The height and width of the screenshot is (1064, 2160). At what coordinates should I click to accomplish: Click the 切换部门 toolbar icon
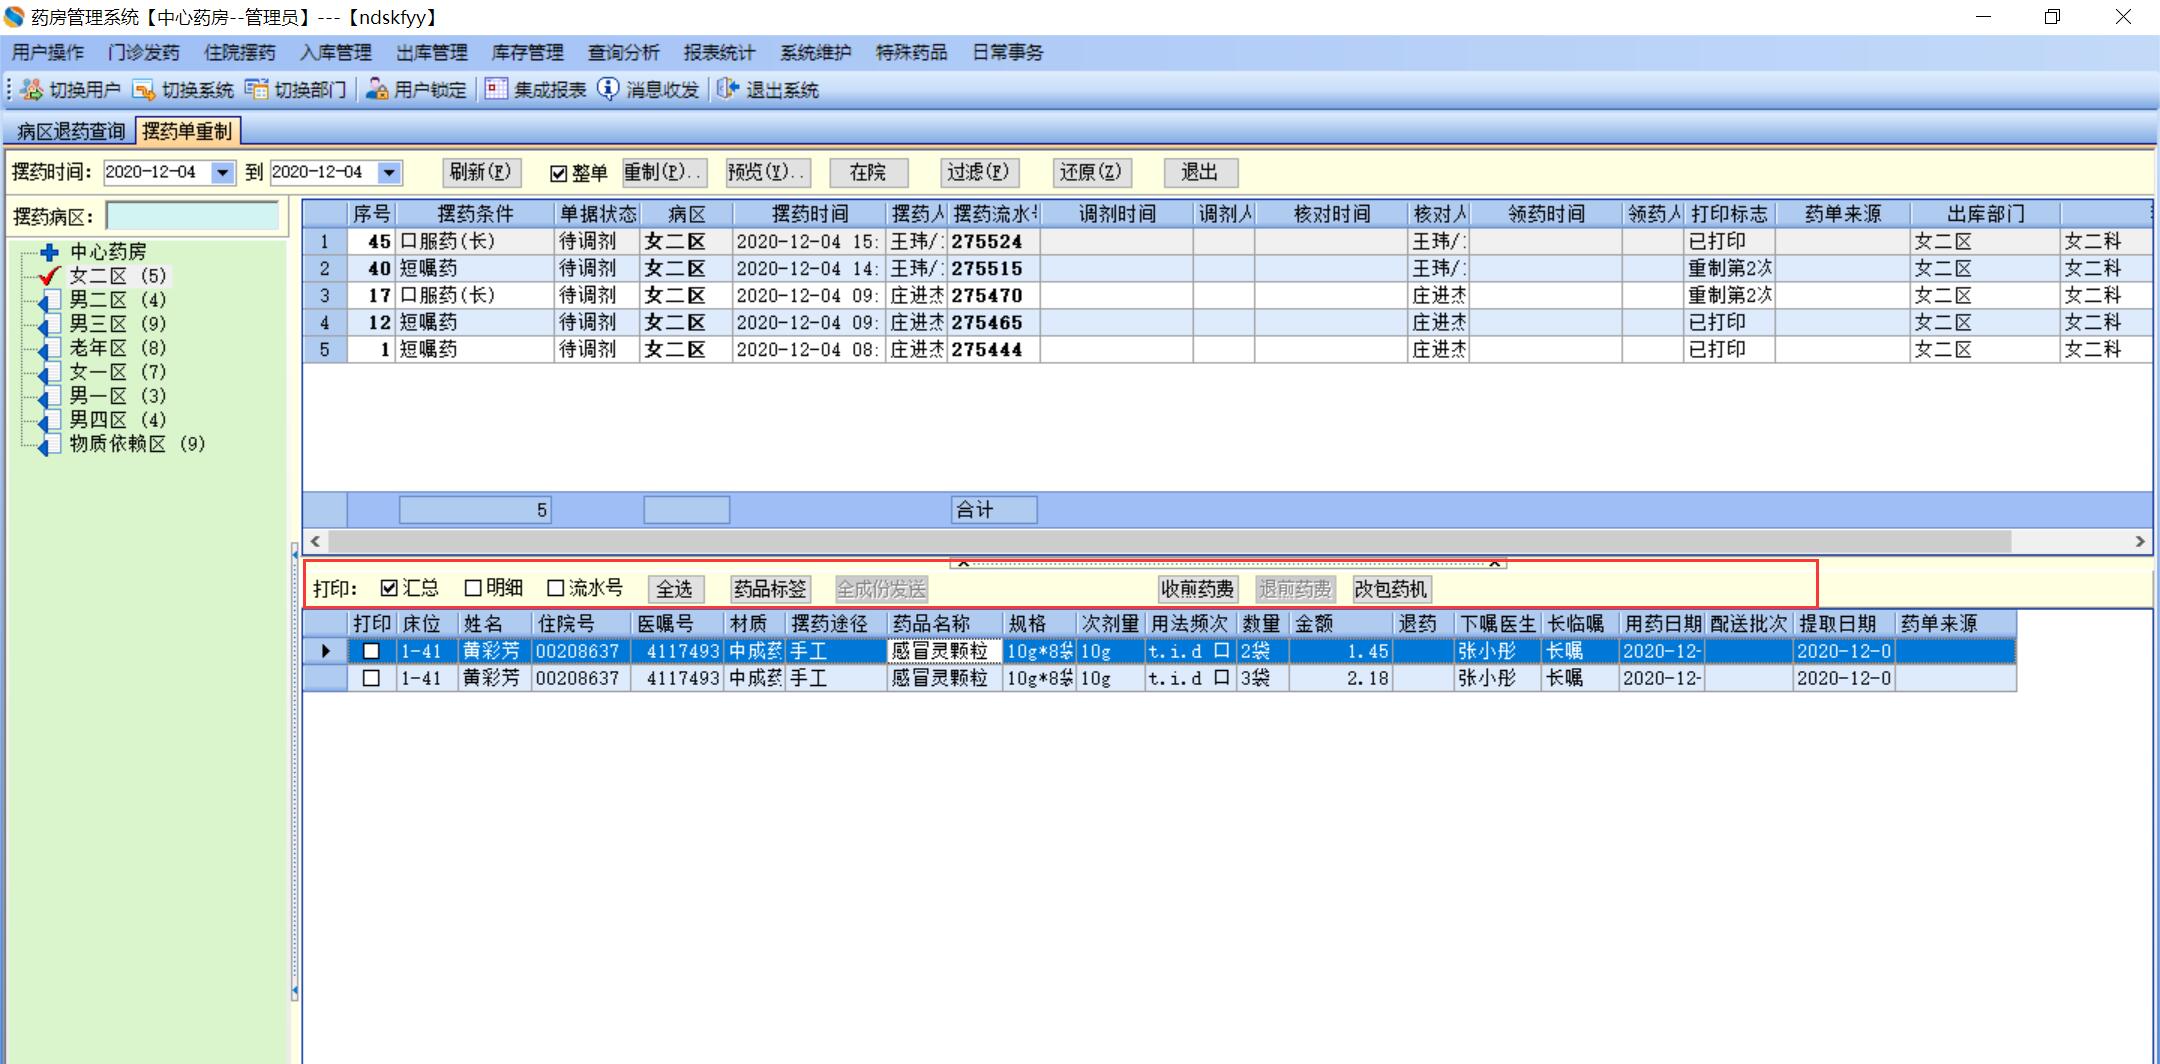(257, 90)
